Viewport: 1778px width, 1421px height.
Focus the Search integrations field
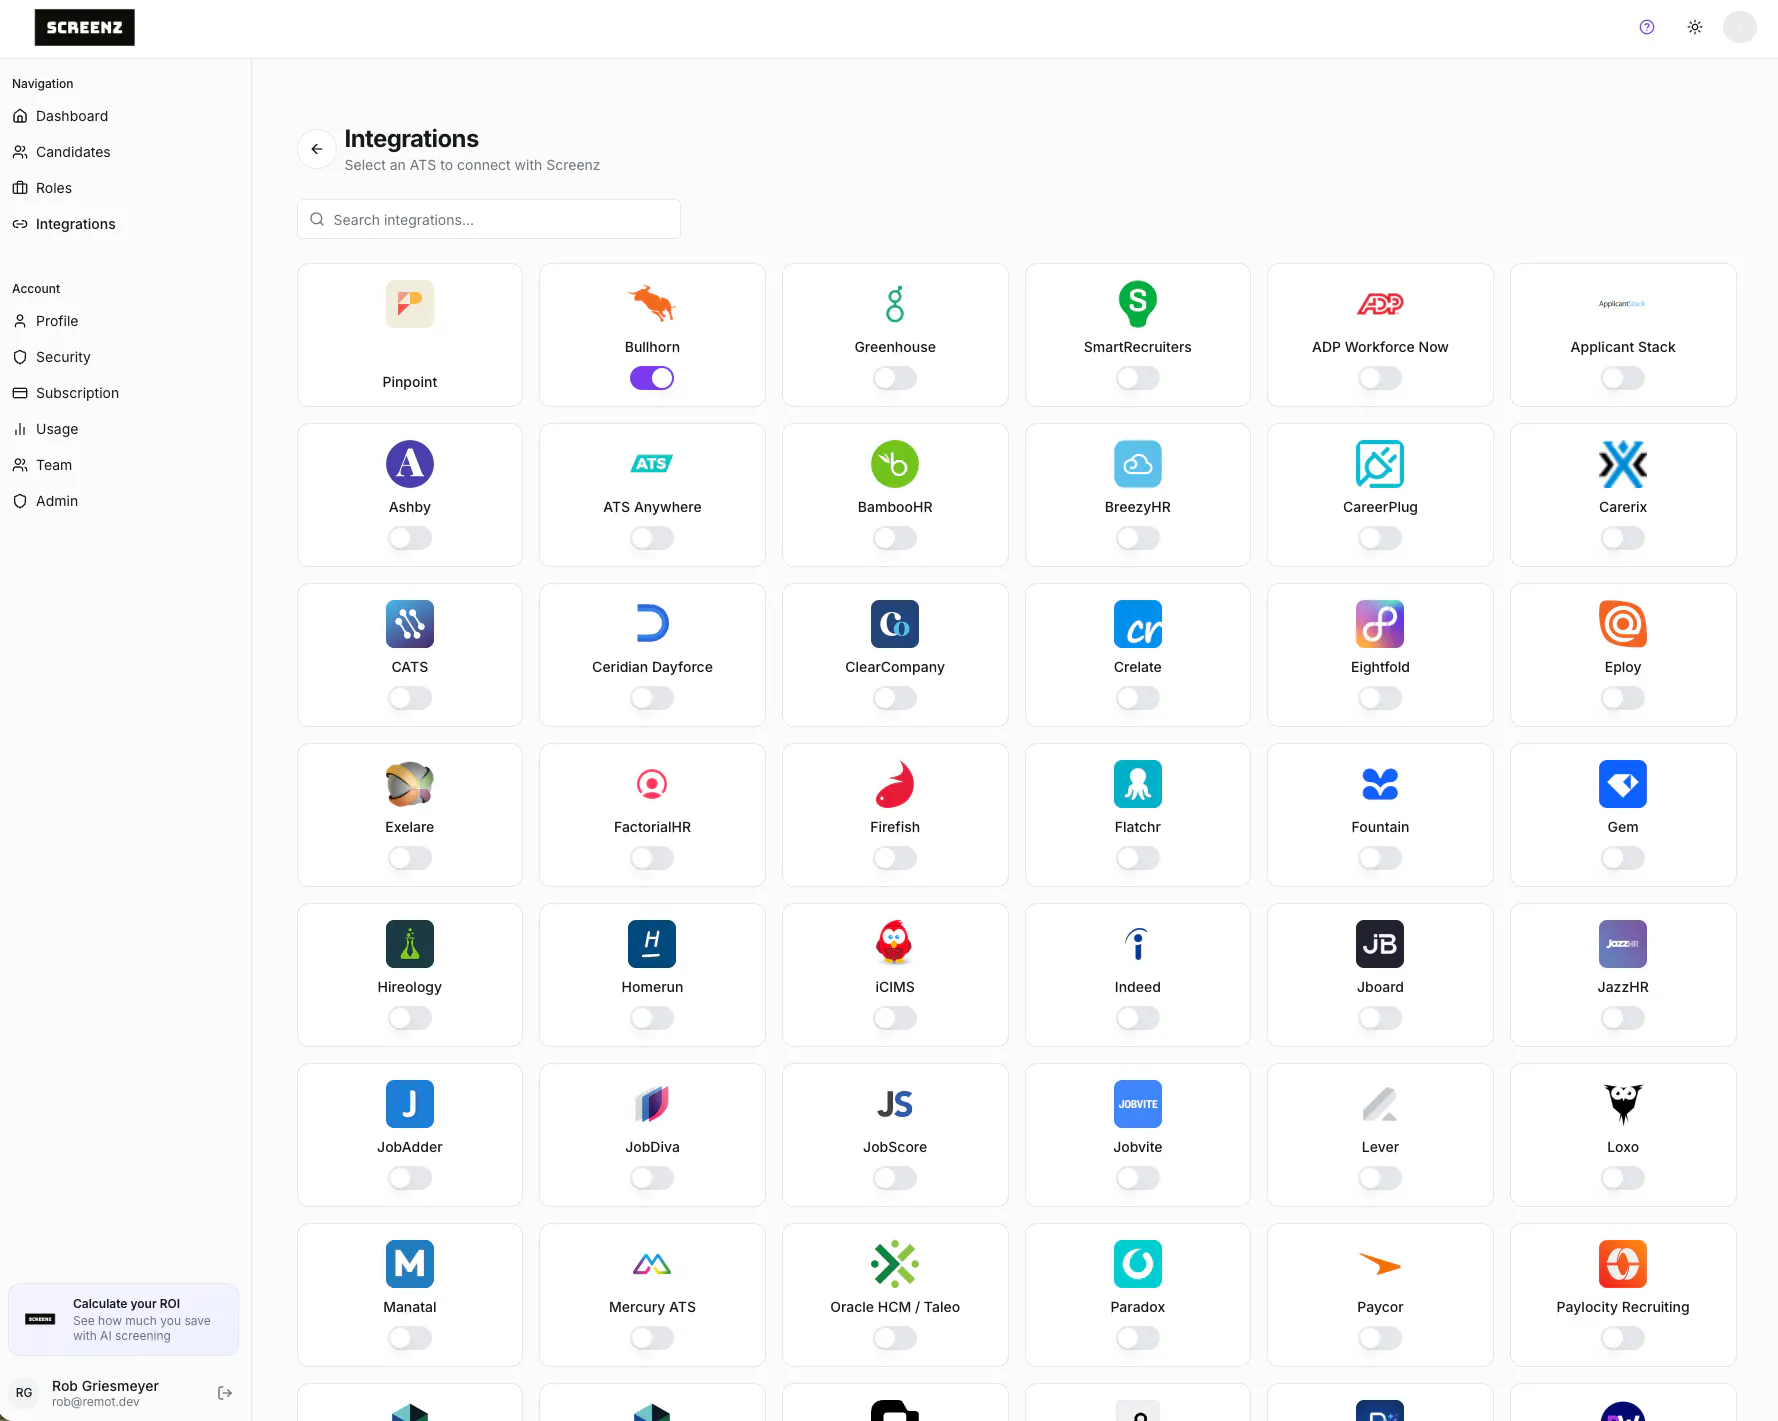489,219
